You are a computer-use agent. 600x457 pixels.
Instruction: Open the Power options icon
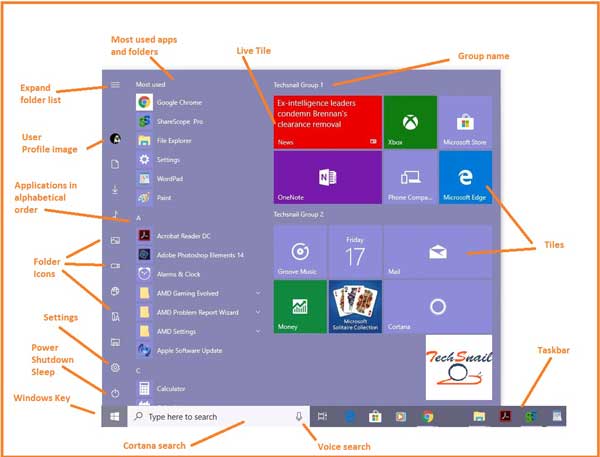coord(115,393)
